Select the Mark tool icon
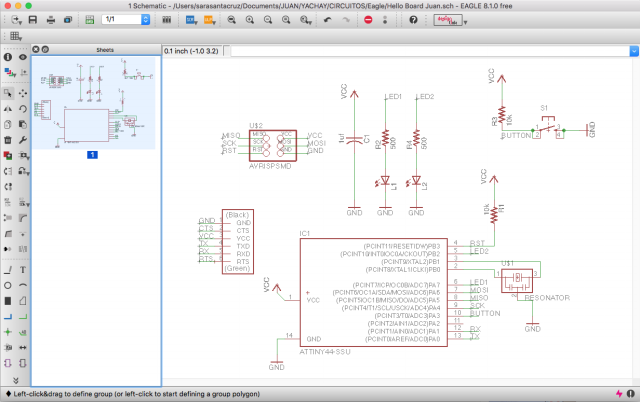 point(24,73)
